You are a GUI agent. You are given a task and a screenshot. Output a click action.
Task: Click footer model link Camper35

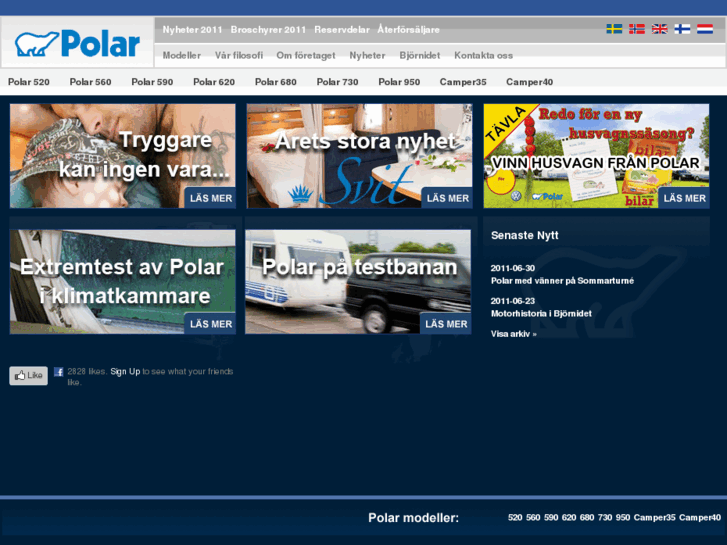click(x=655, y=518)
